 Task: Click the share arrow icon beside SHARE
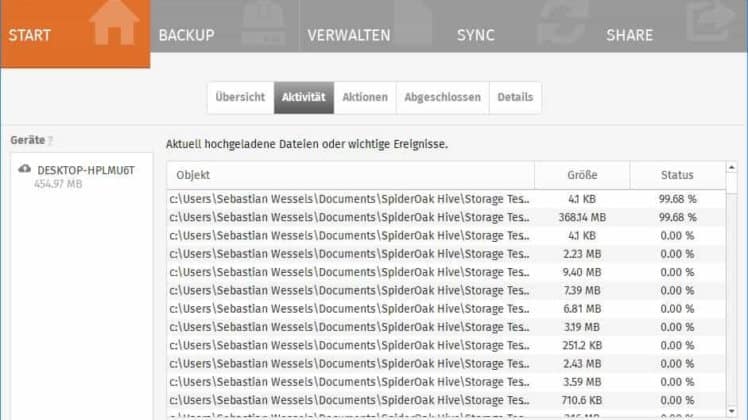[710, 21]
